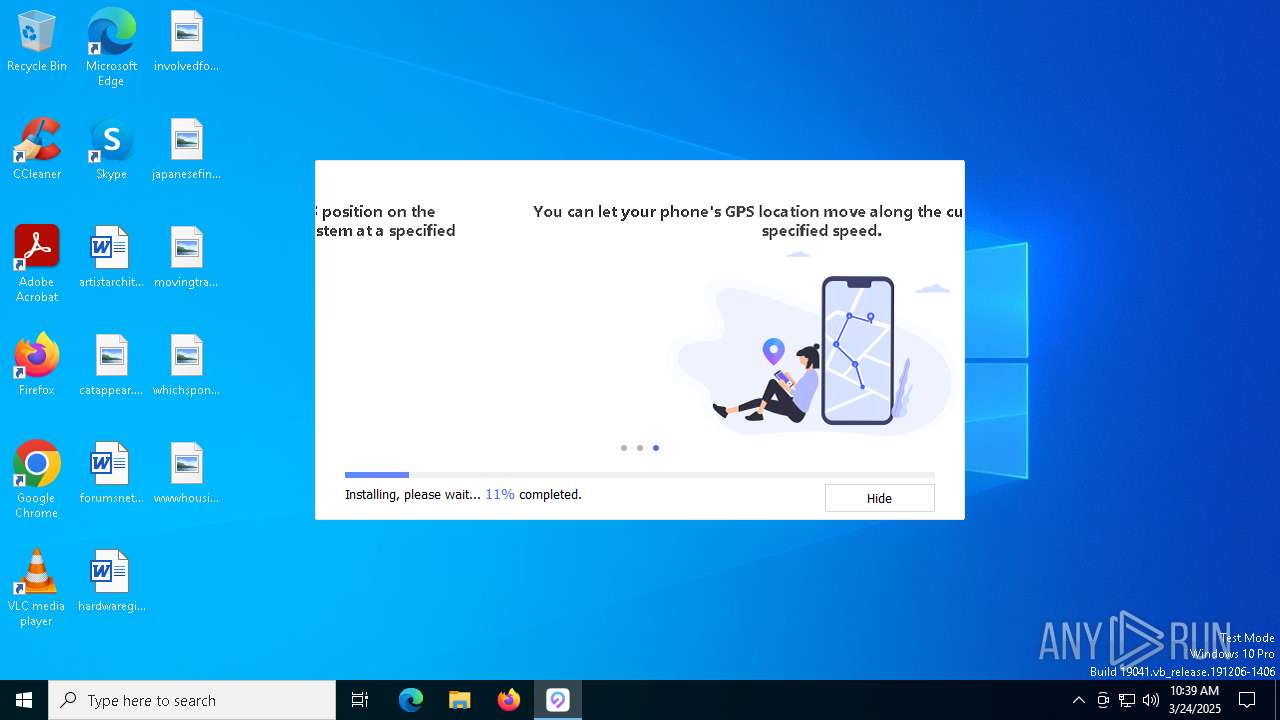The height and width of the screenshot is (720, 1280).
Task: Click the meet now tray icon
Action: click(x=1103, y=700)
